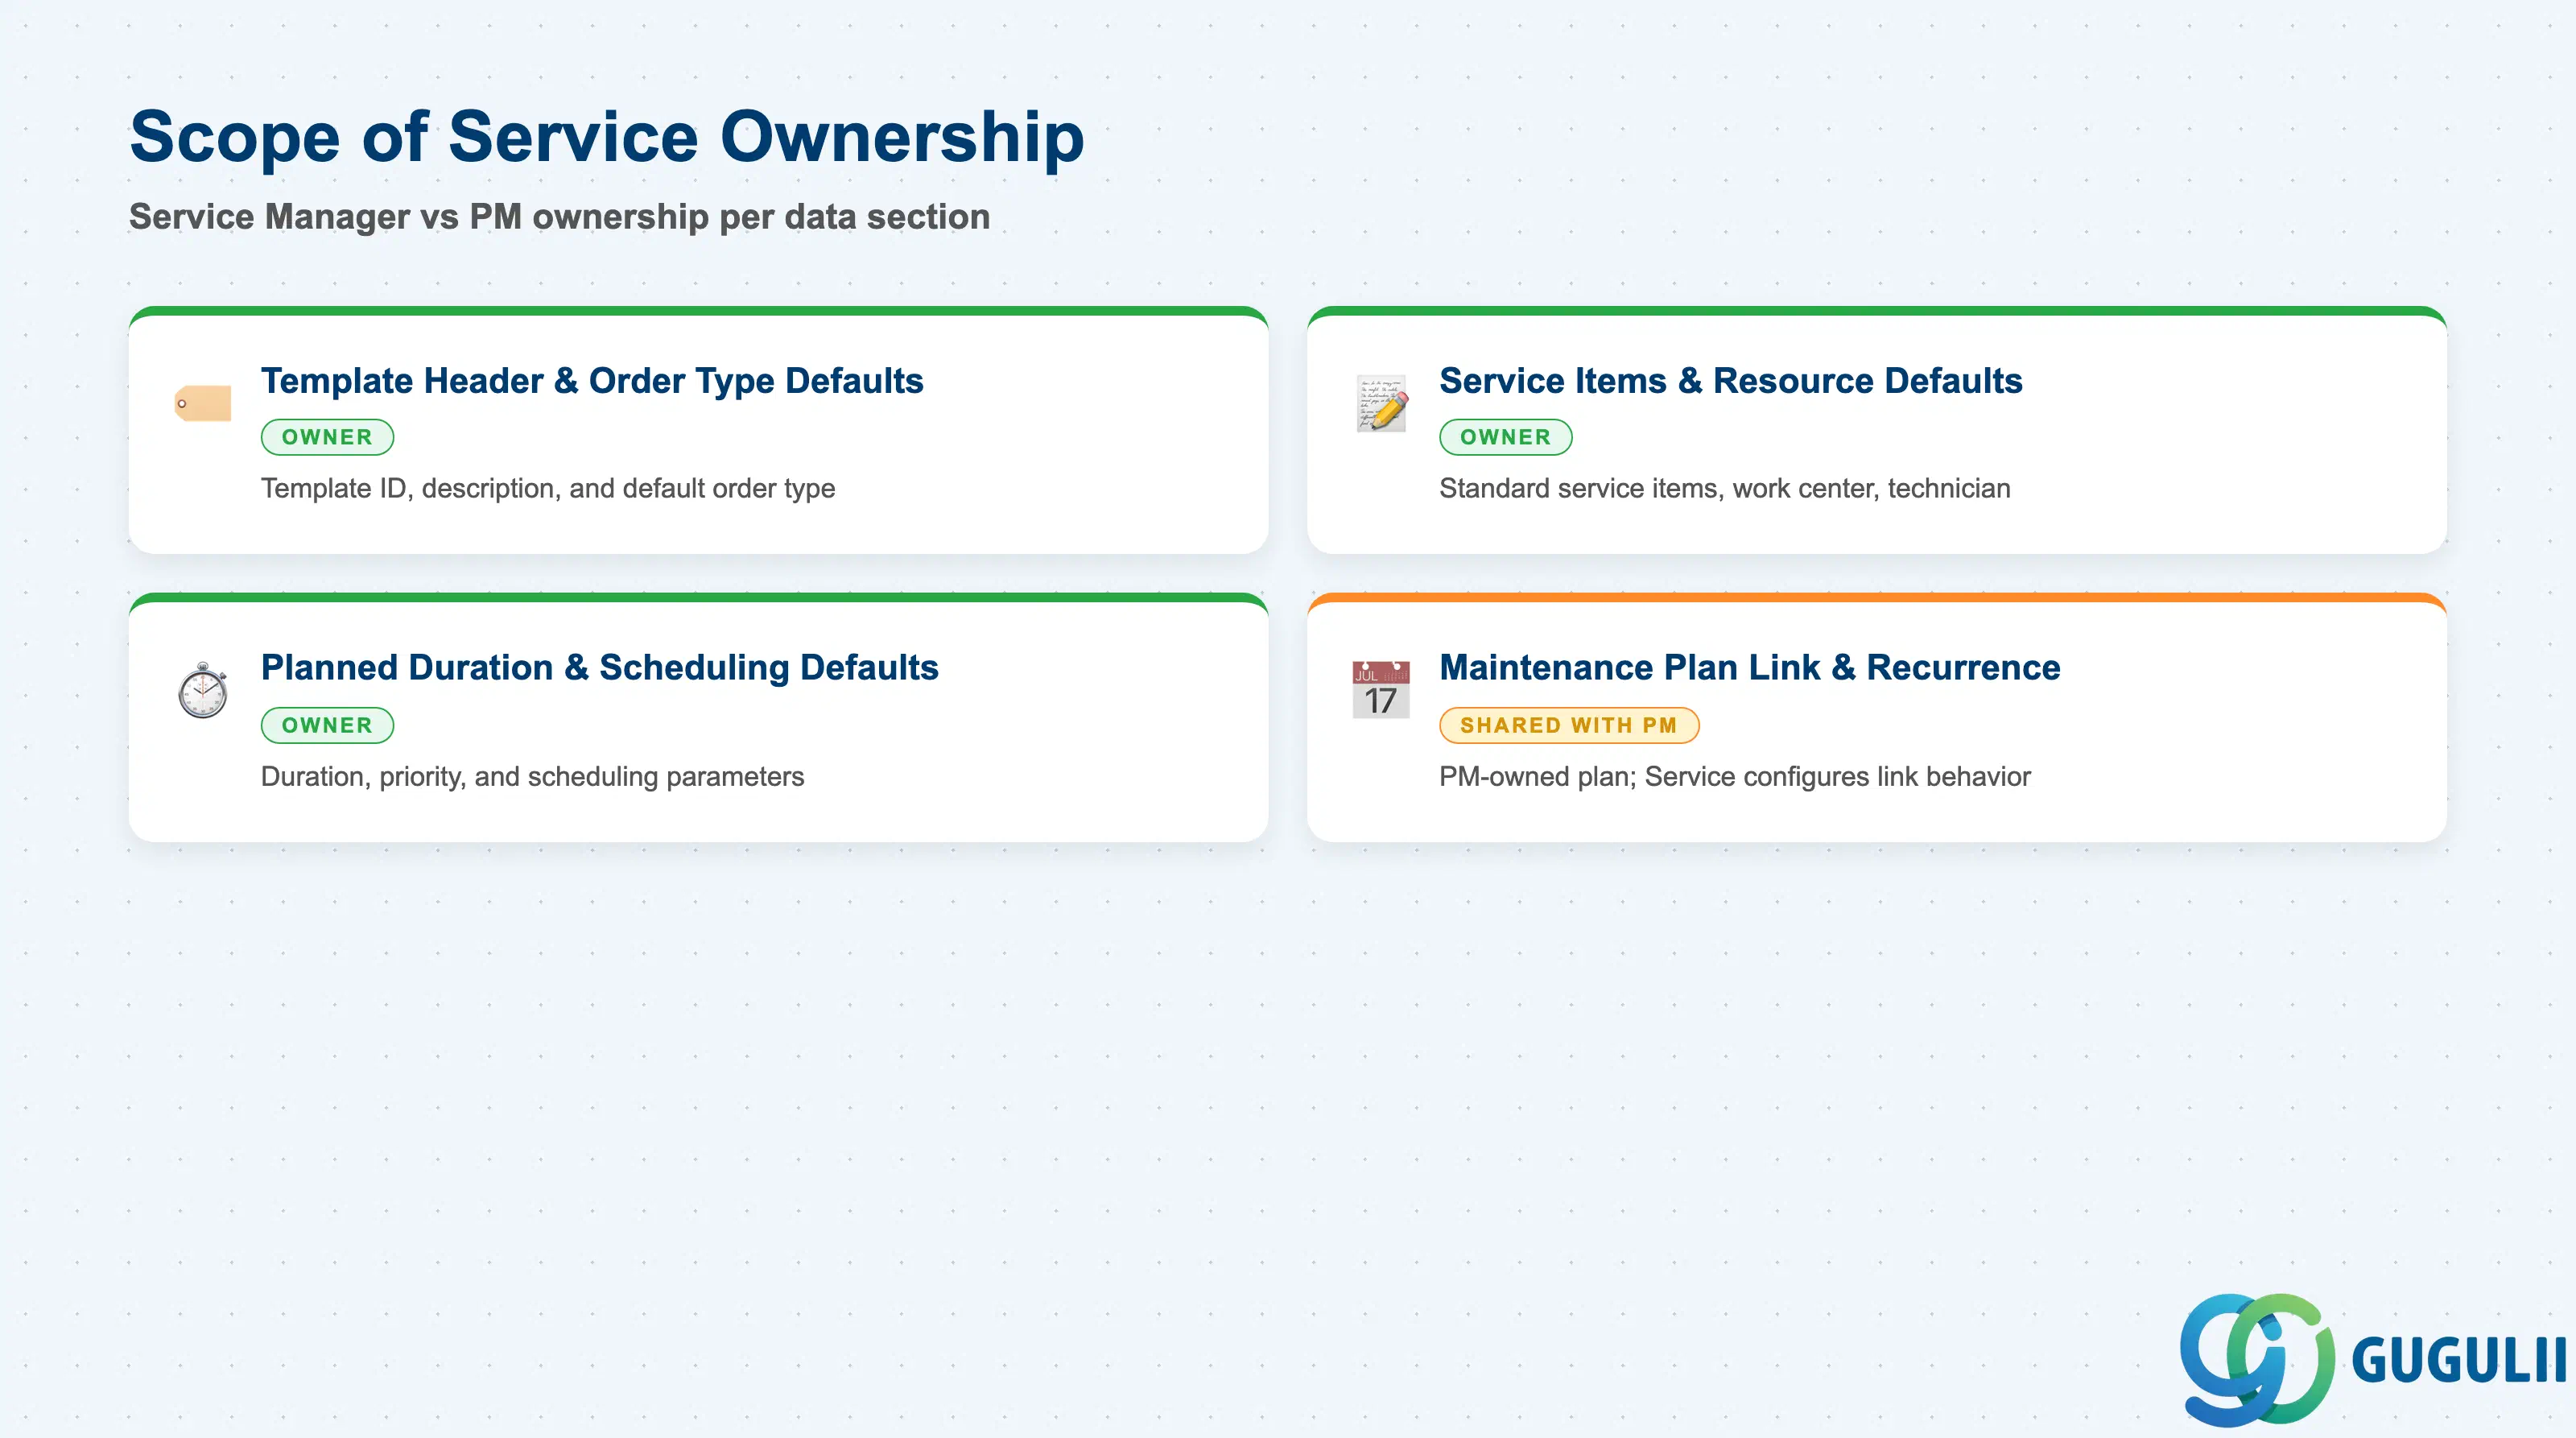
Task: Click the Service Manager vs PM subtitle
Action: tap(560, 217)
